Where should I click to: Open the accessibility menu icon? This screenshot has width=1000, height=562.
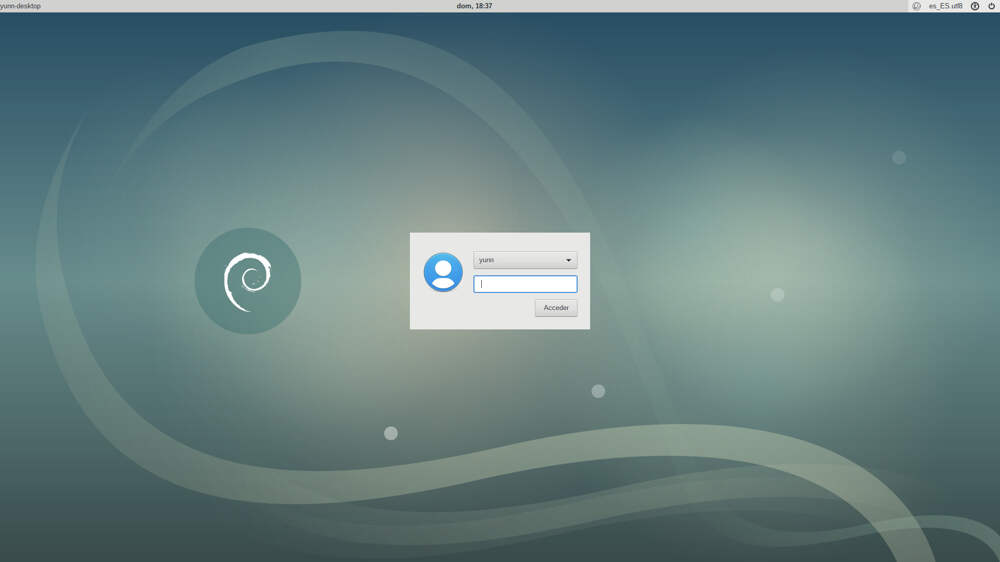pyautogui.click(x=975, y=6)
